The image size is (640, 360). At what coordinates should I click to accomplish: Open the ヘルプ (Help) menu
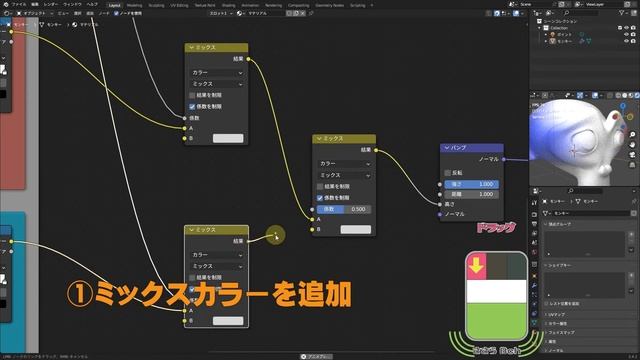(x=92, y=4)
